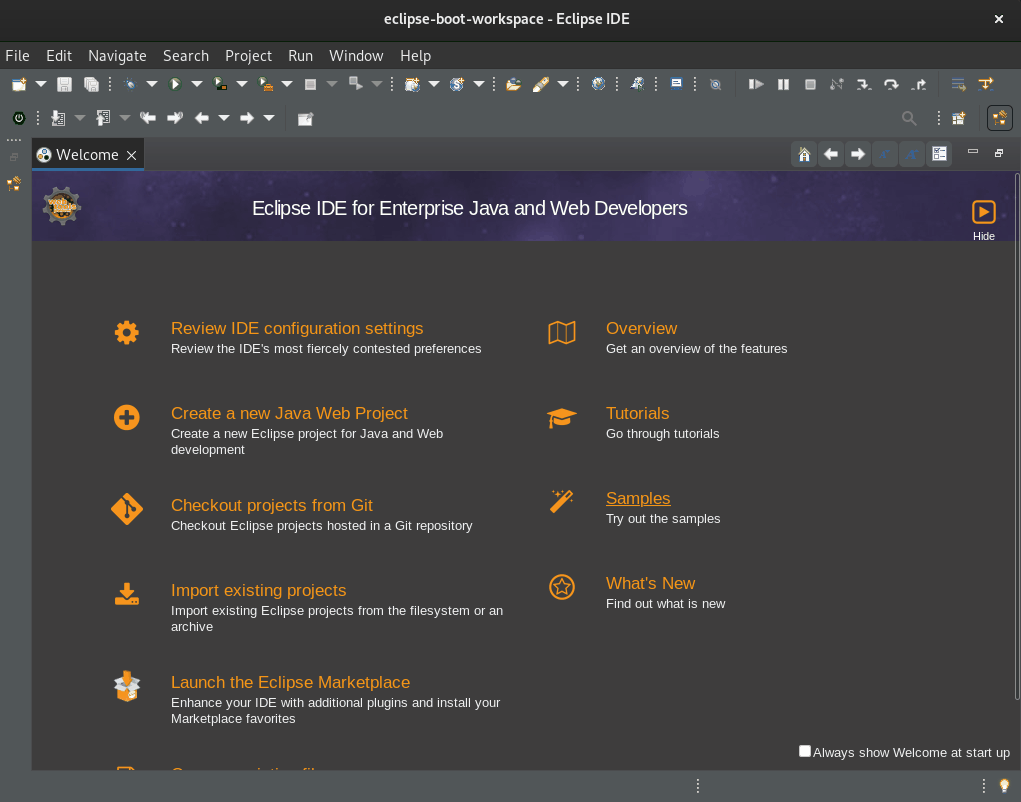The height and width of the screenshot is (802, 1021).
Task: Open the Spring Boot Dashboard power icon
Action: tap(19, 118)
